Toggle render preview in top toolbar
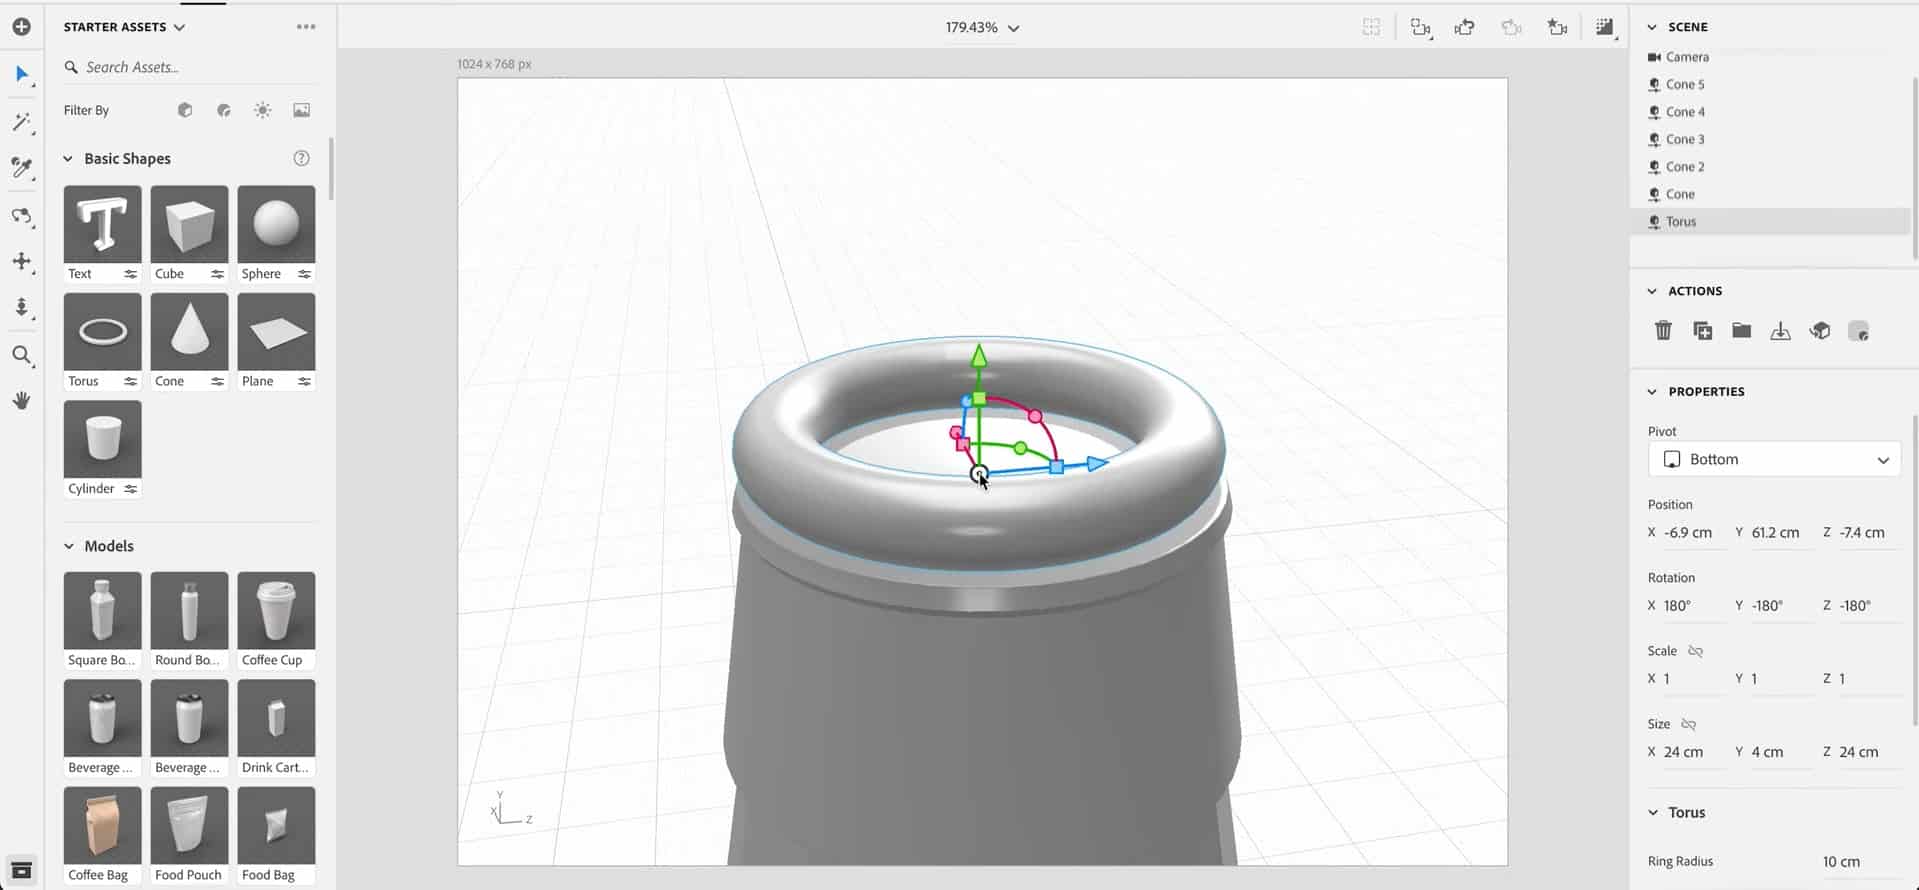The height and width of the screenshot is (890, 1919). click(x=1604, y=28)
